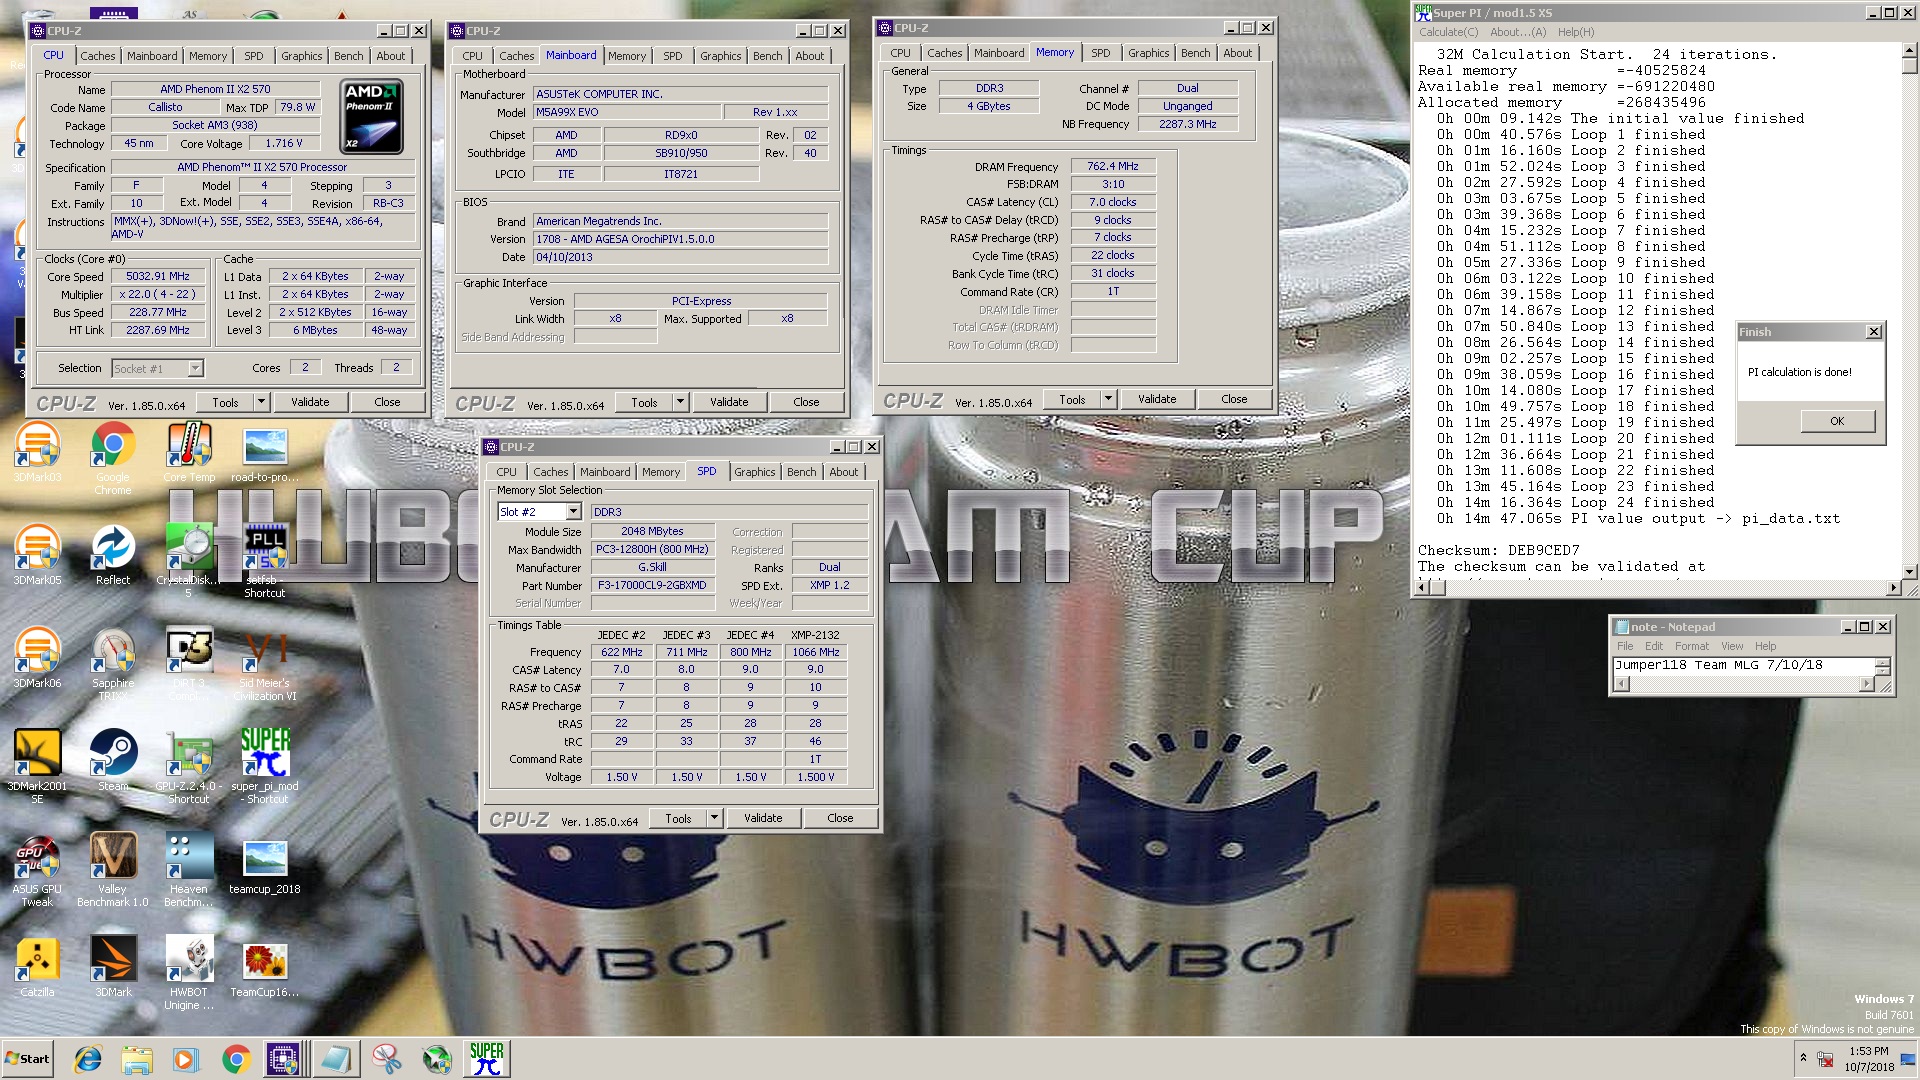Open the Sapphire TRIXX desktop icon
This screenshot has width=1920, height=1080.
coord(113,664)
